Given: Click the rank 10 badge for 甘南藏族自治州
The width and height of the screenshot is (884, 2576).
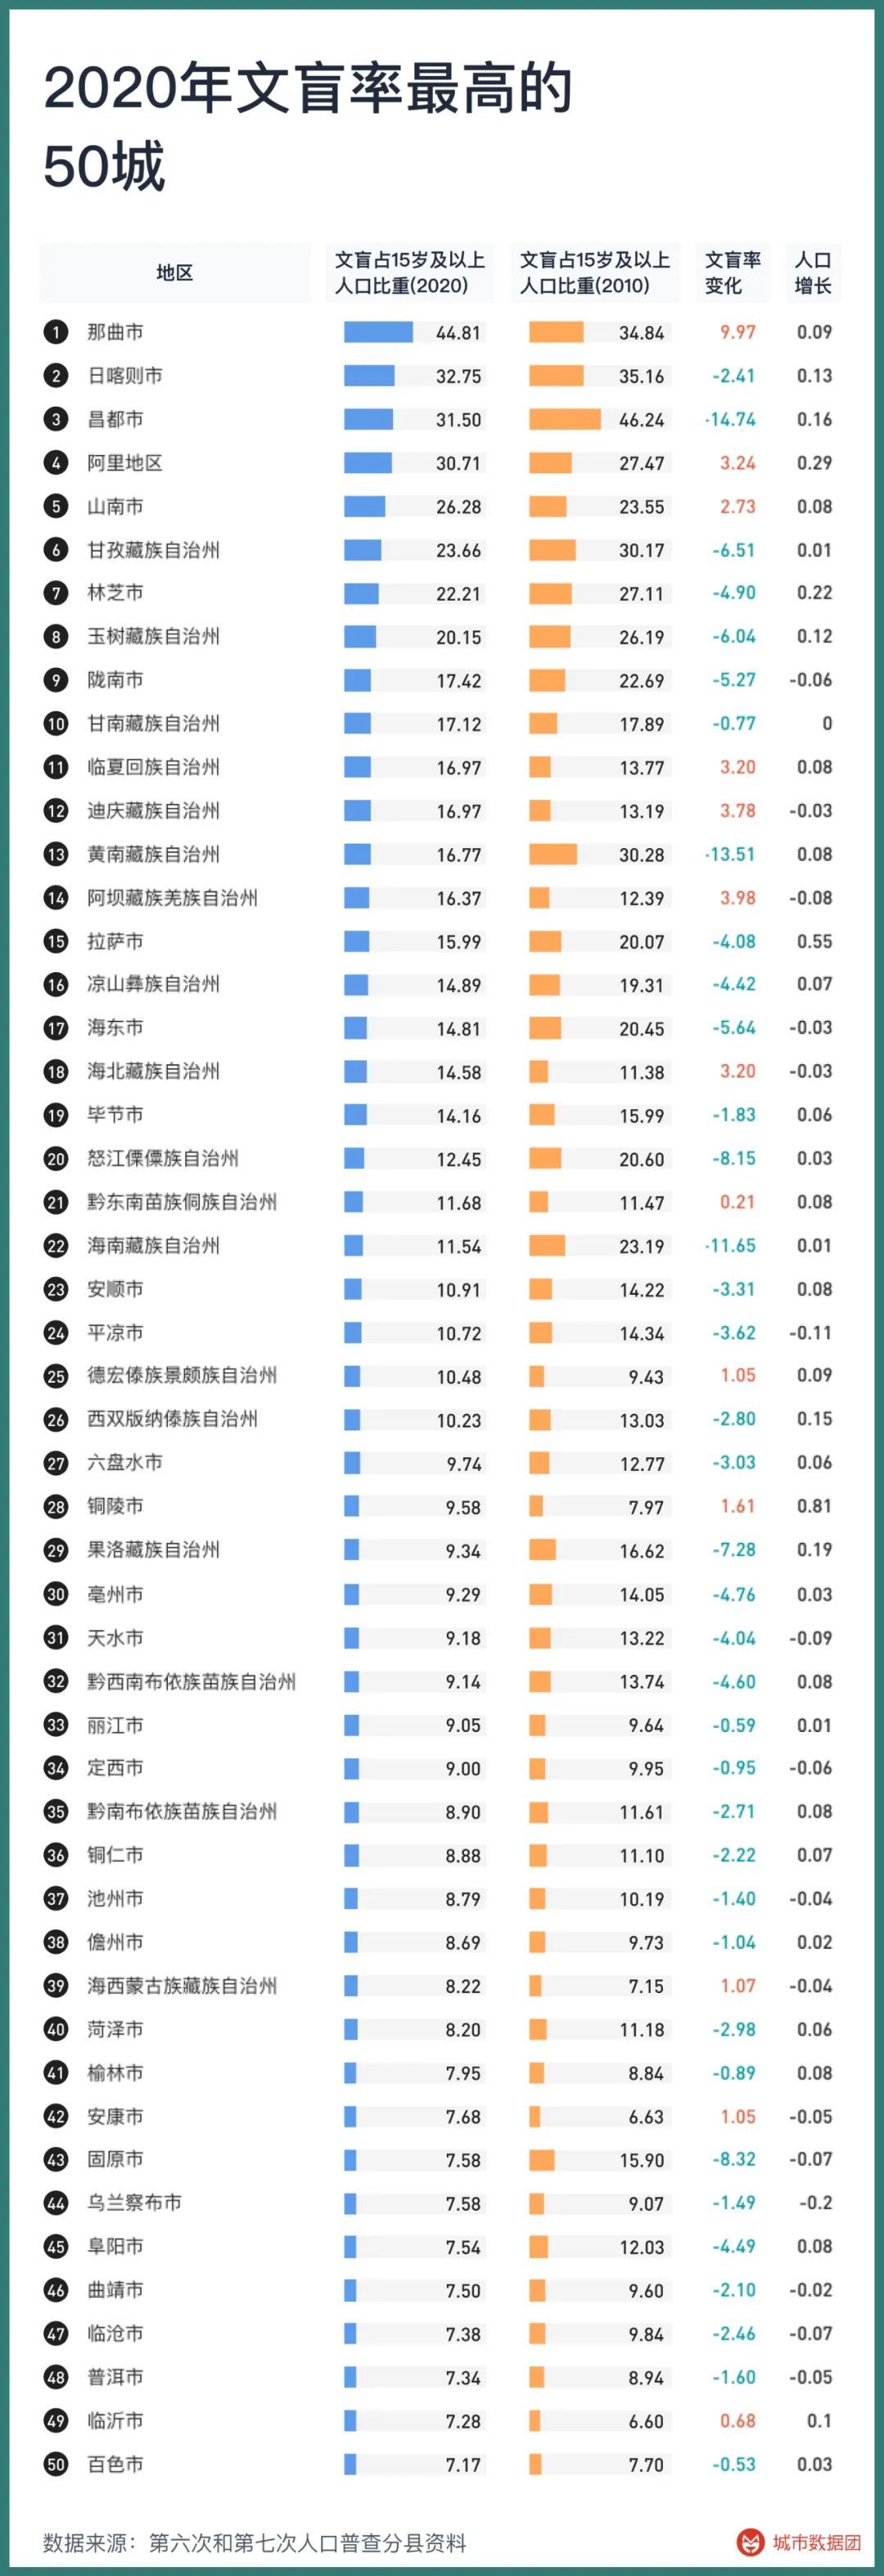Looking at the screenshot, I should (x=56, y=724).
